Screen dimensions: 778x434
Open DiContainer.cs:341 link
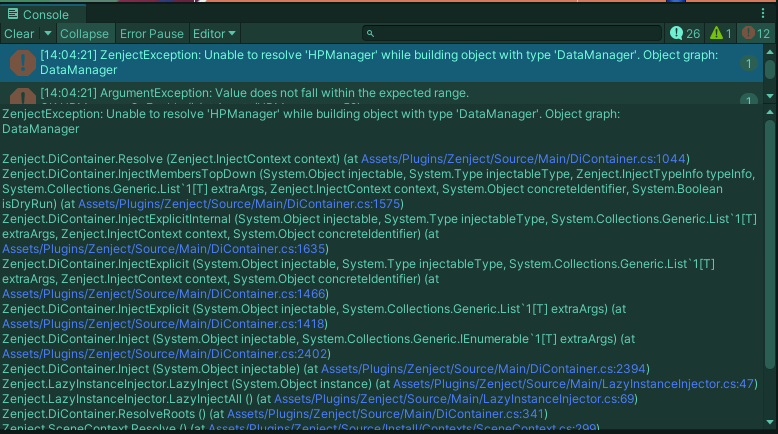(x=386, y=414)
